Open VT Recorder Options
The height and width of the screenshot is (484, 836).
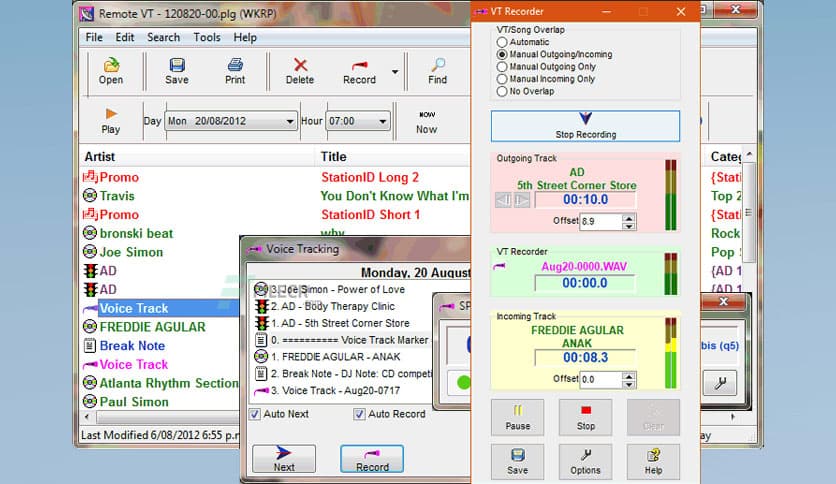point(585,462)
